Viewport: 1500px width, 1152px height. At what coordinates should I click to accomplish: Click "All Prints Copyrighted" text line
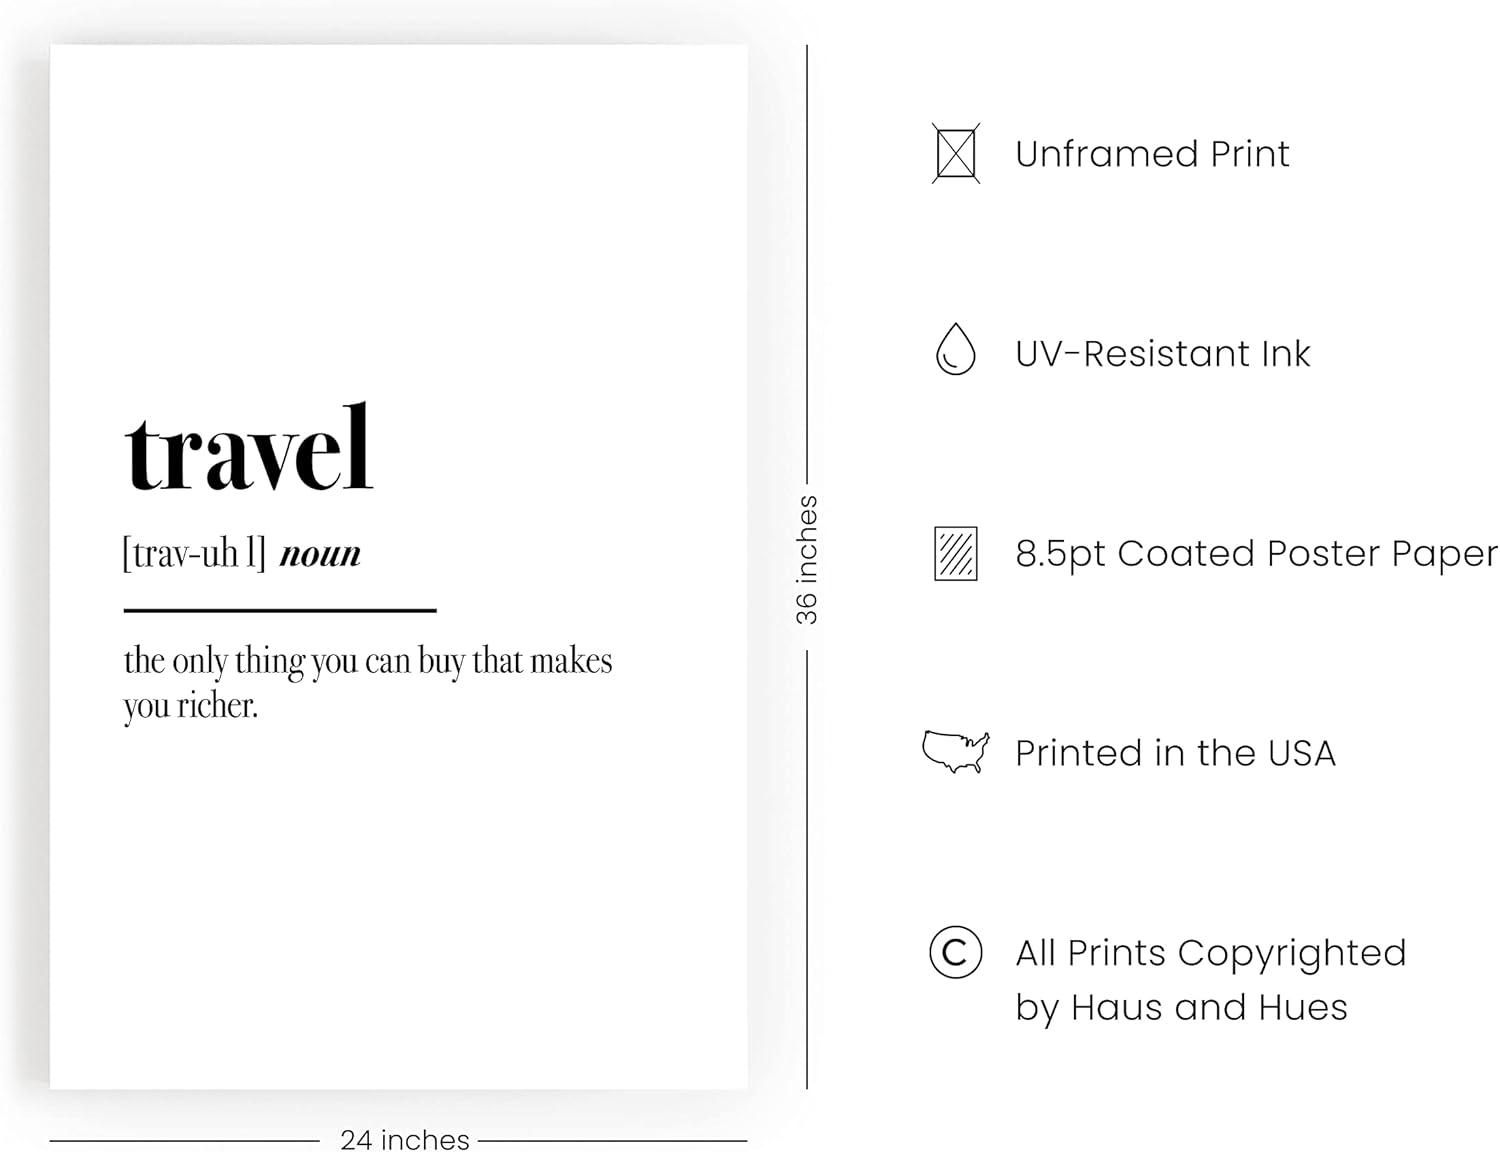[1210, 953]
